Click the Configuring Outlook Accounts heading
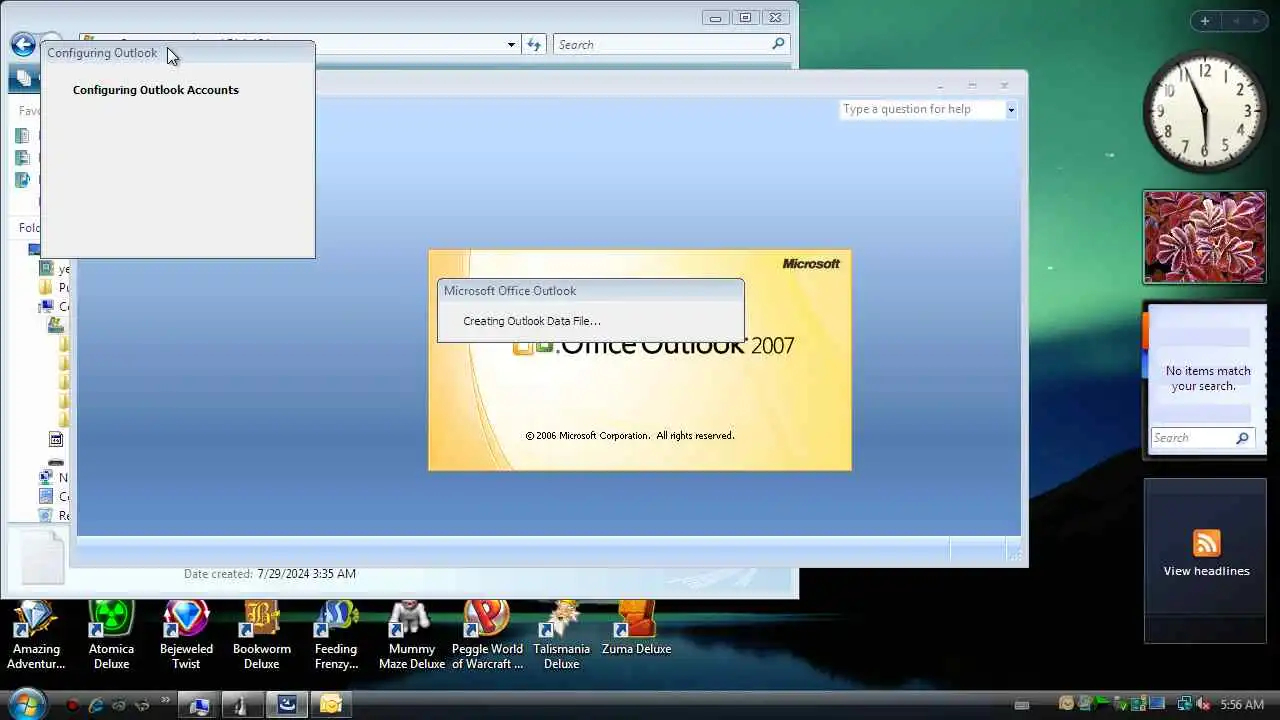1280x720 pixels. point(156,90)
